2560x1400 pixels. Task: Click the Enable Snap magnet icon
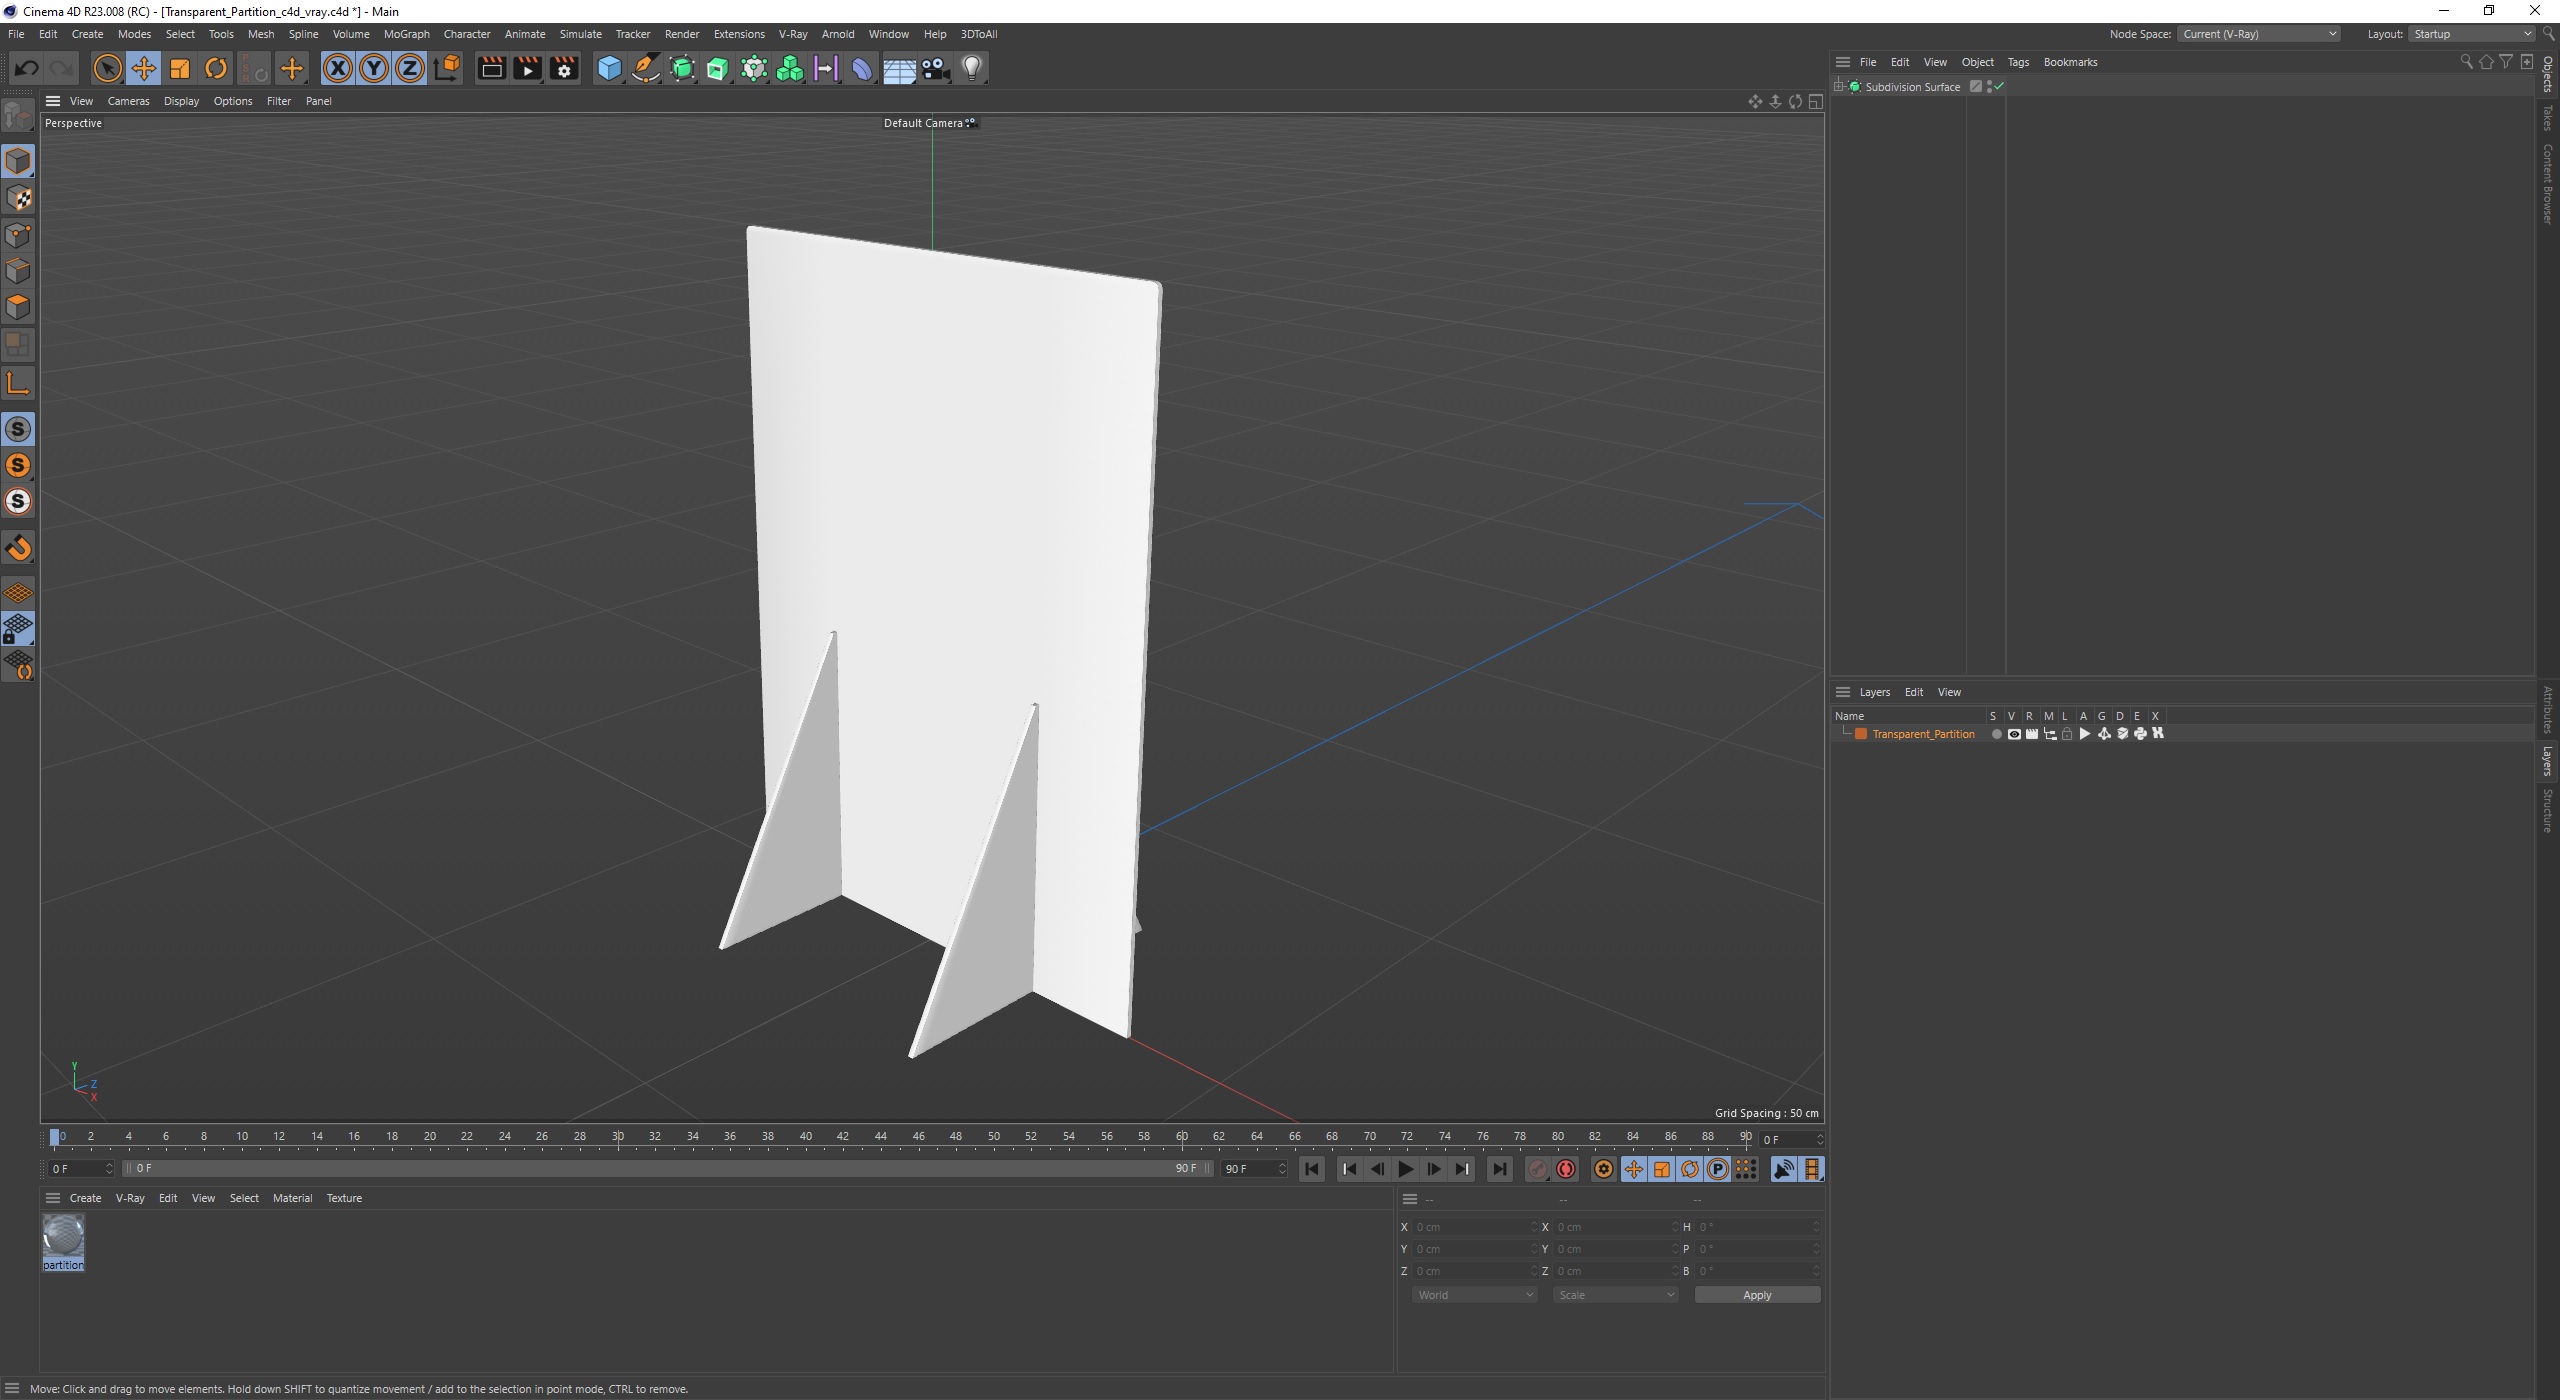coord(18,548)
